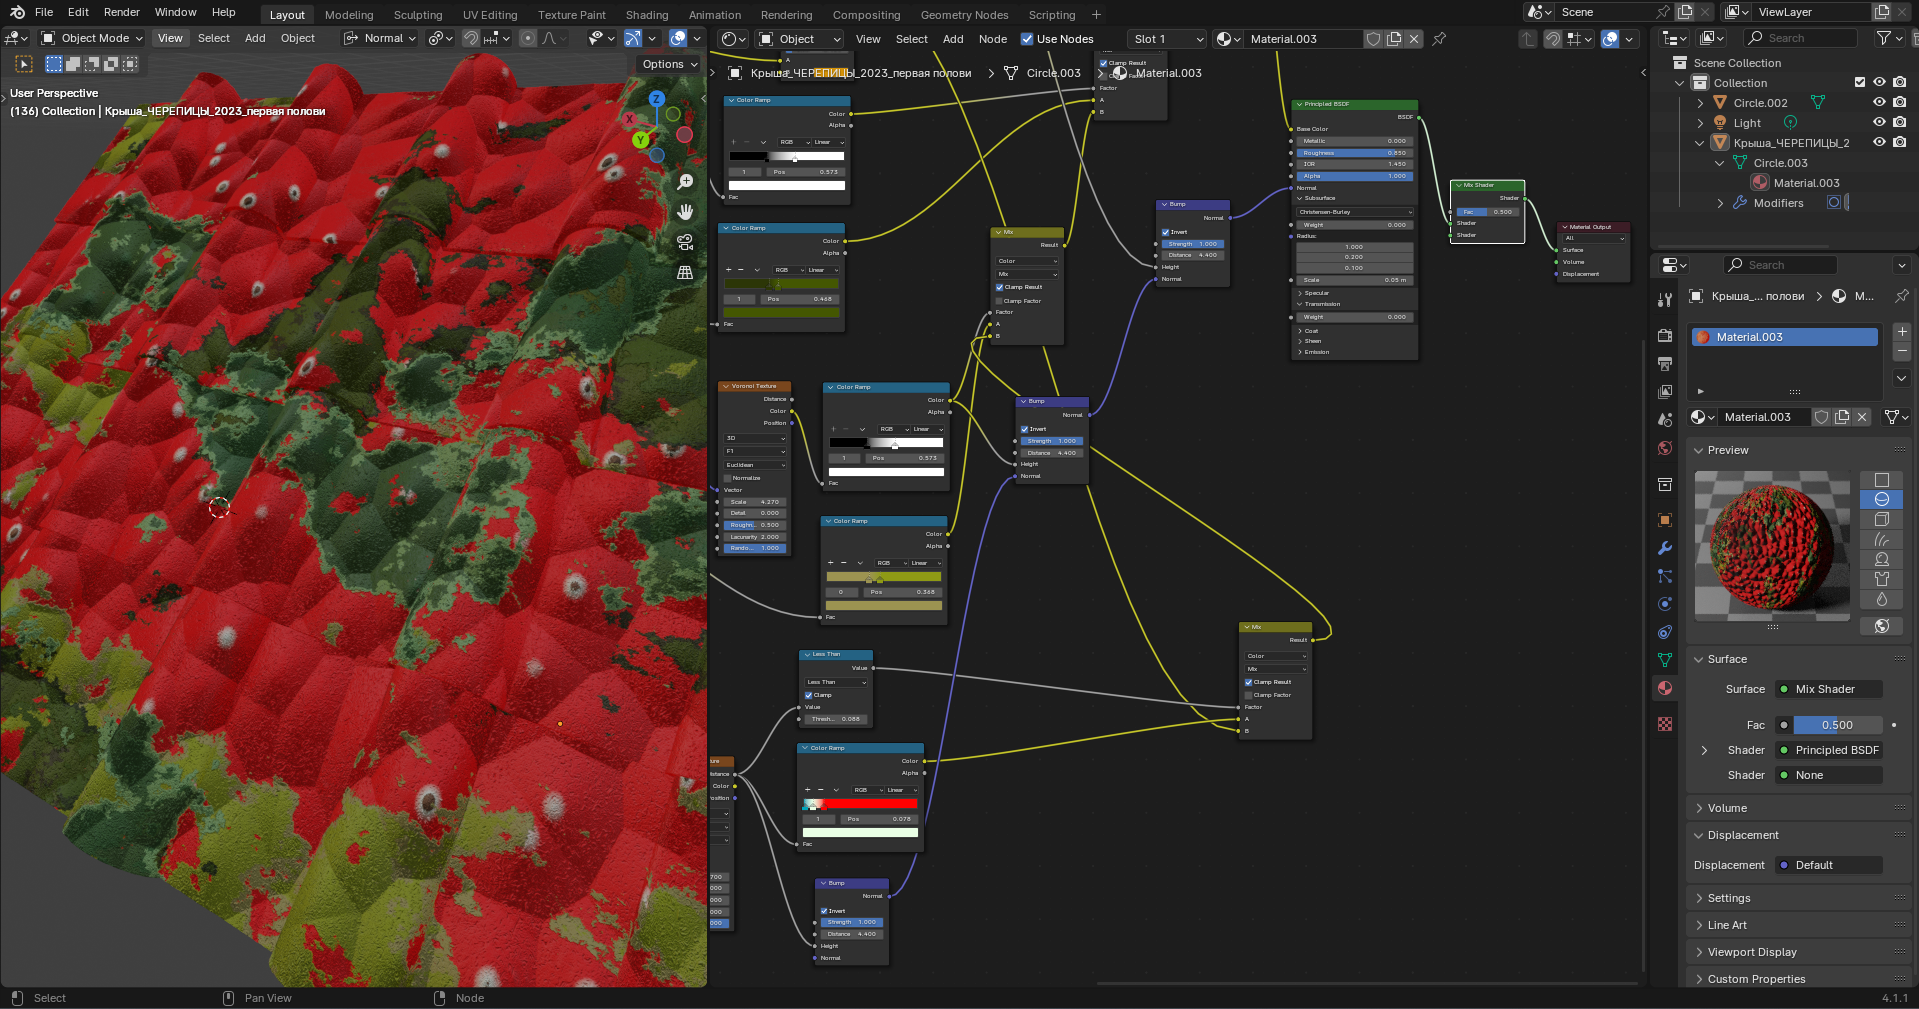Hide Крыша_ЧЕРЕПИЦЫ object via eye icon
Viewport: 1919px width, 1009px height.
click(1879, 142)
